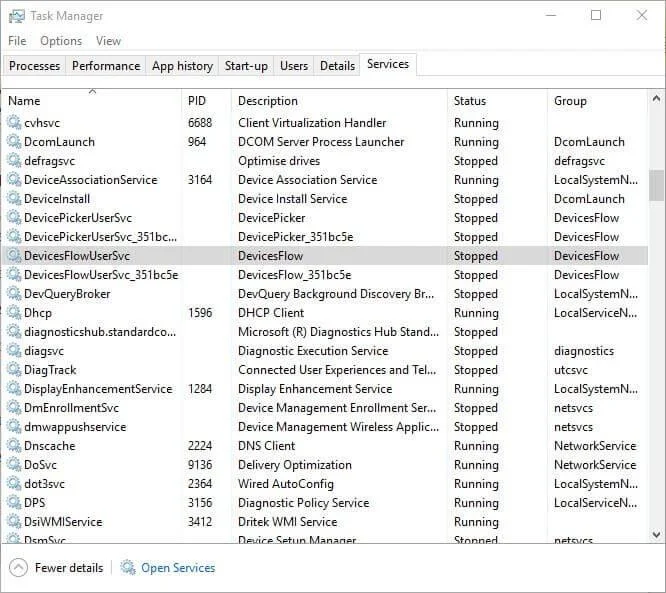Image resolution: width=666 pixels, height=593 pixels.
Task: Click the defragsvc group cell
Action: pyautogui.click(x=579, y=161)
